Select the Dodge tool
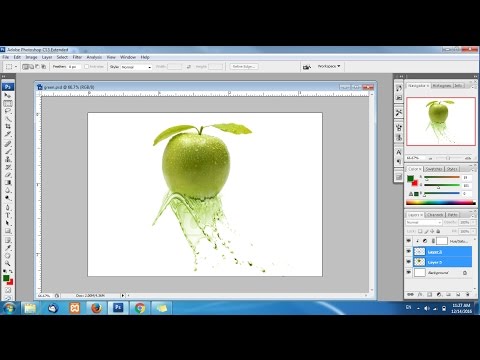Viewport: 480px width, 360px height. (8, 198)
